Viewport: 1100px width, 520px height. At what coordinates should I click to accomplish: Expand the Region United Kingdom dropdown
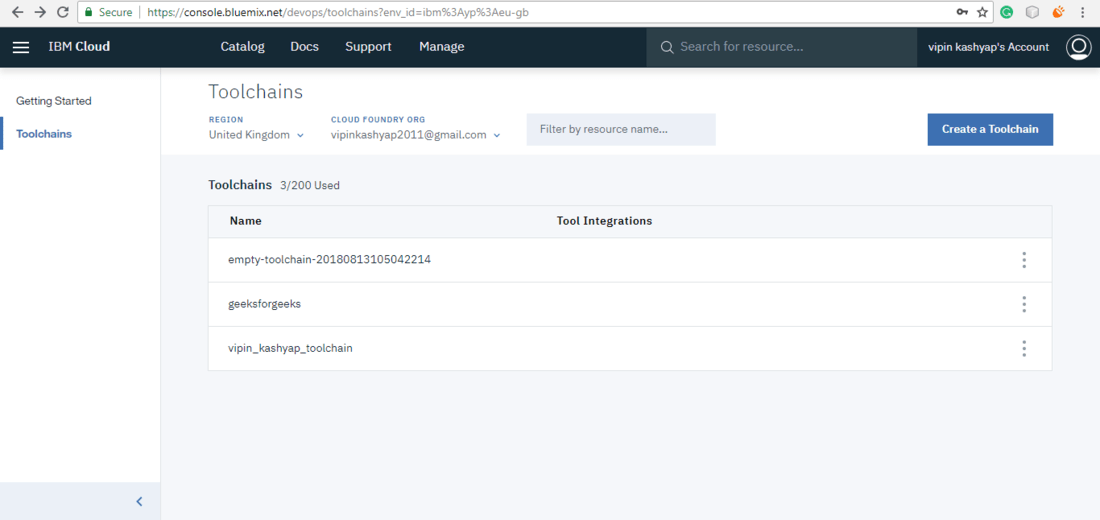coord(256,135)
